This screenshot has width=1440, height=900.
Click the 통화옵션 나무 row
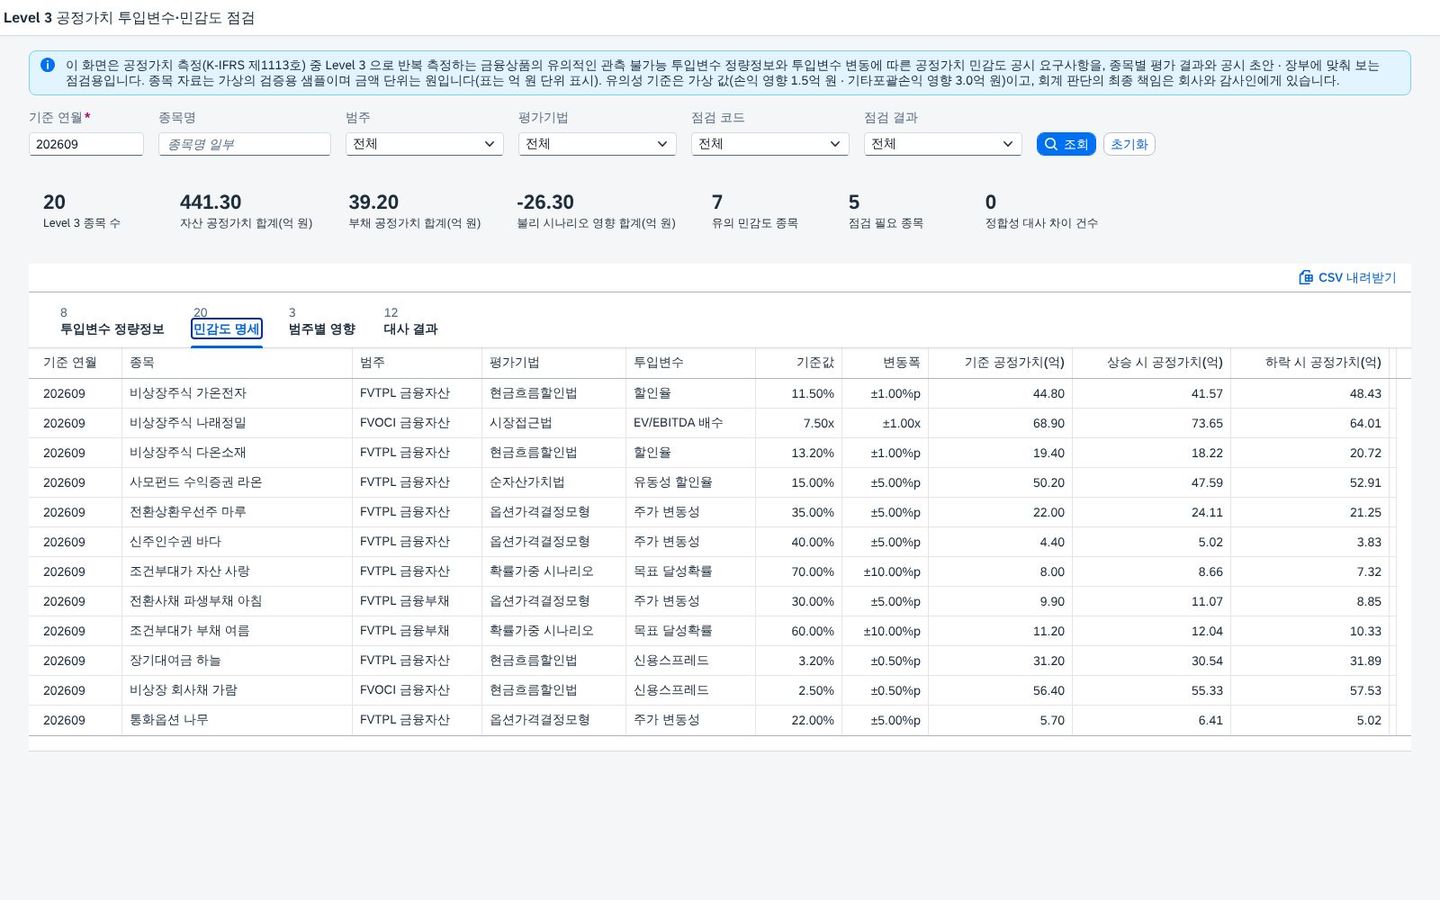[x=712, y=720]
